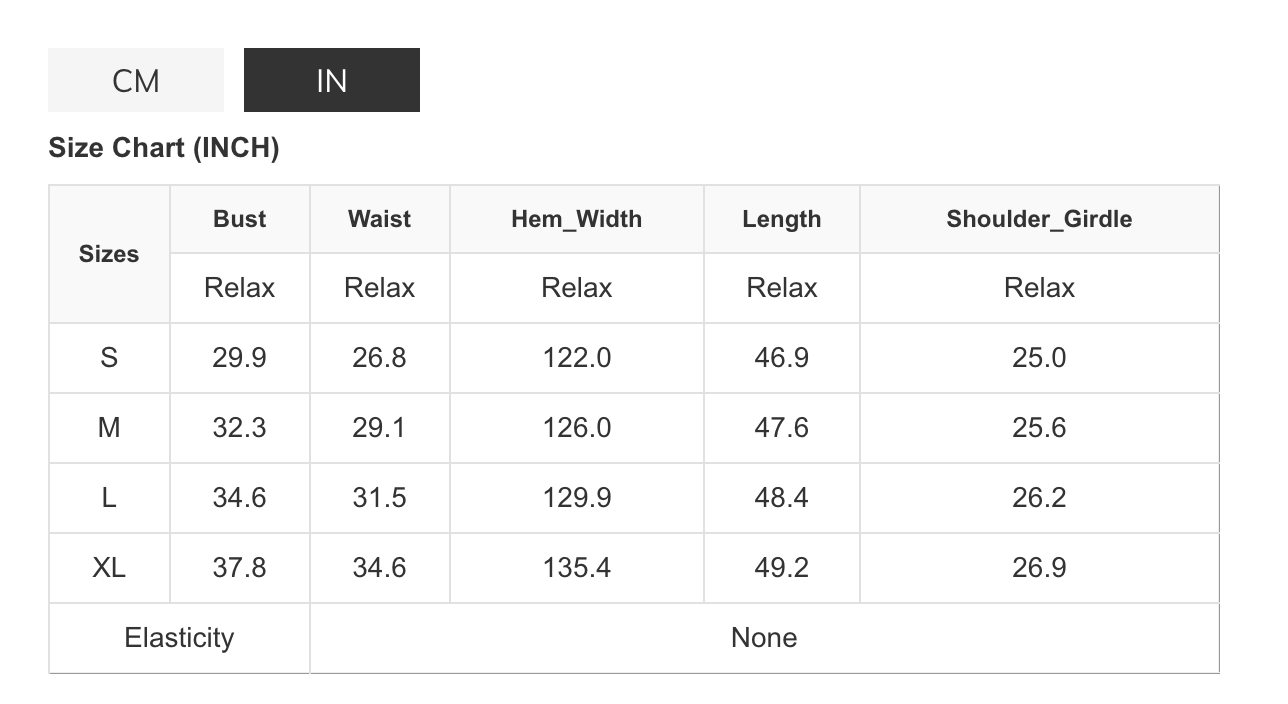The image size is (1288, 704).
Task: Click the Bust column header
Action: (239, 219)
